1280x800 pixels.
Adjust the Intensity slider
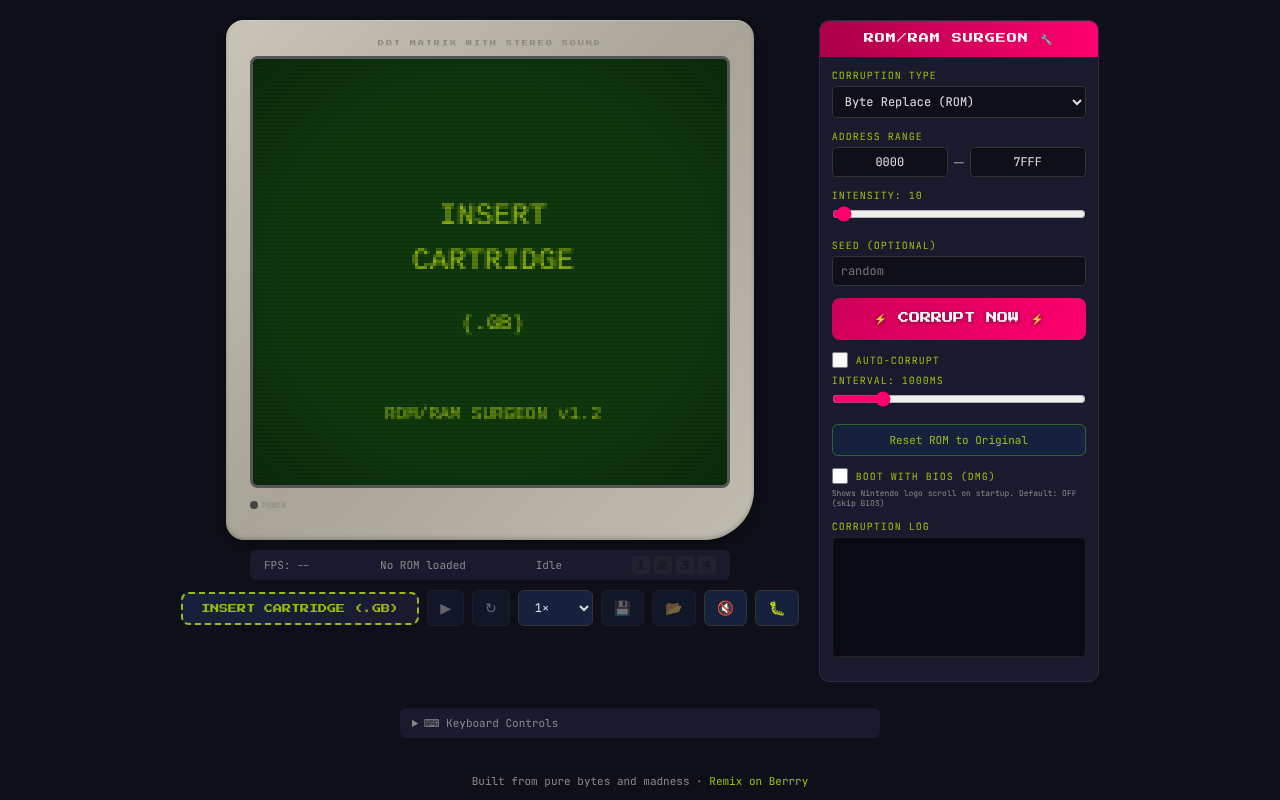(x=959, y=214)
